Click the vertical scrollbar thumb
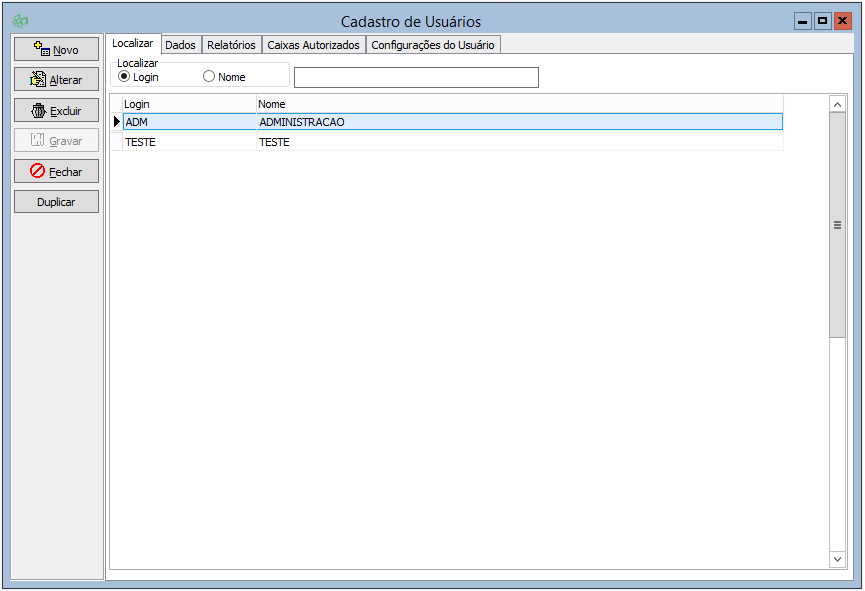Viewport: 865px width, 591px height. point(837,225)
